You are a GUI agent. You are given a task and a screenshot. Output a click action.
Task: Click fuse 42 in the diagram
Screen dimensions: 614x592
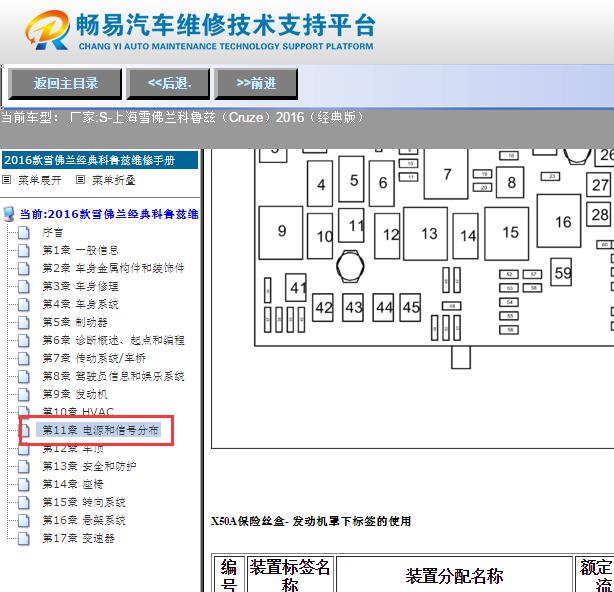point(323,307)
